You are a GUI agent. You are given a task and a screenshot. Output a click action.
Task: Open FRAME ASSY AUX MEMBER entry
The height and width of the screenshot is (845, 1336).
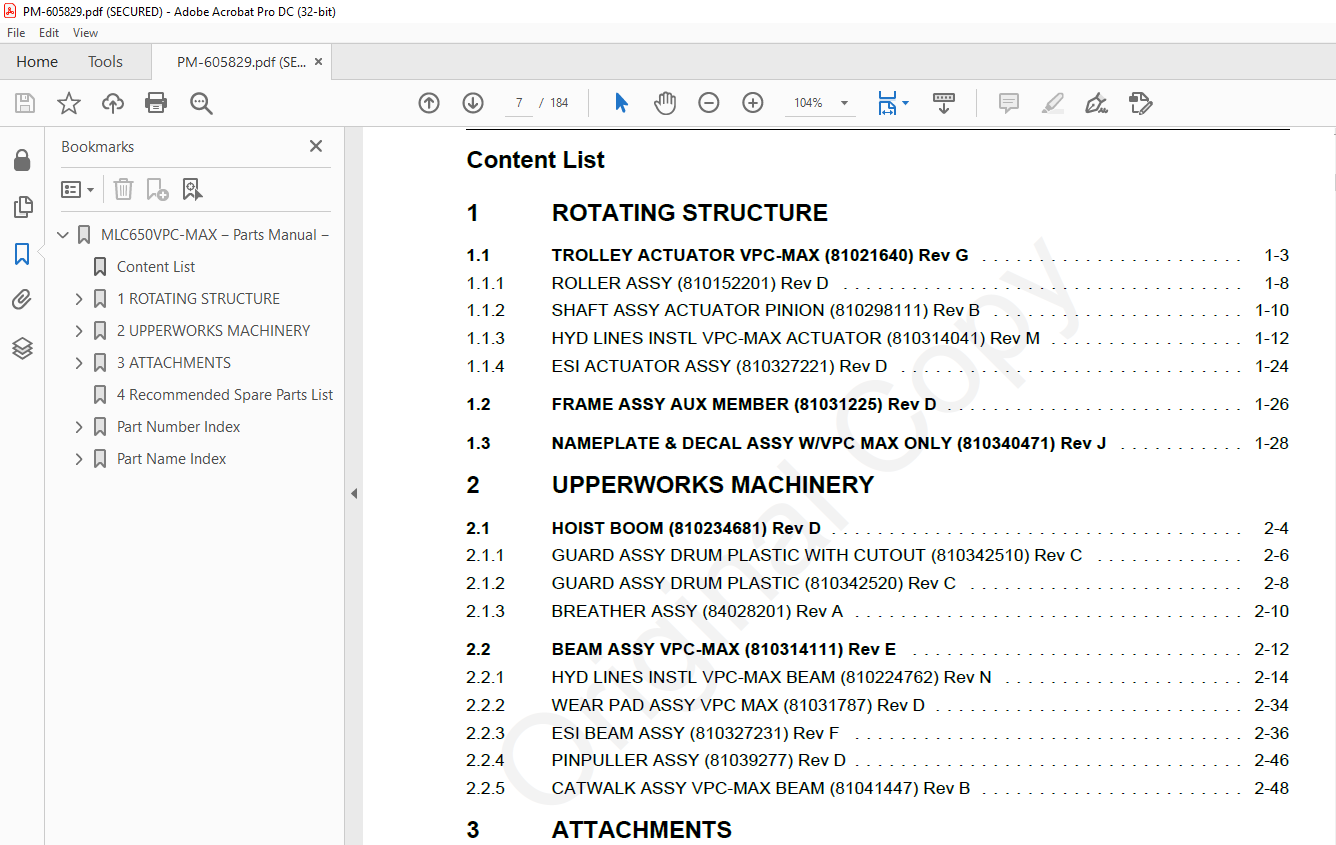tap(744, 404)
